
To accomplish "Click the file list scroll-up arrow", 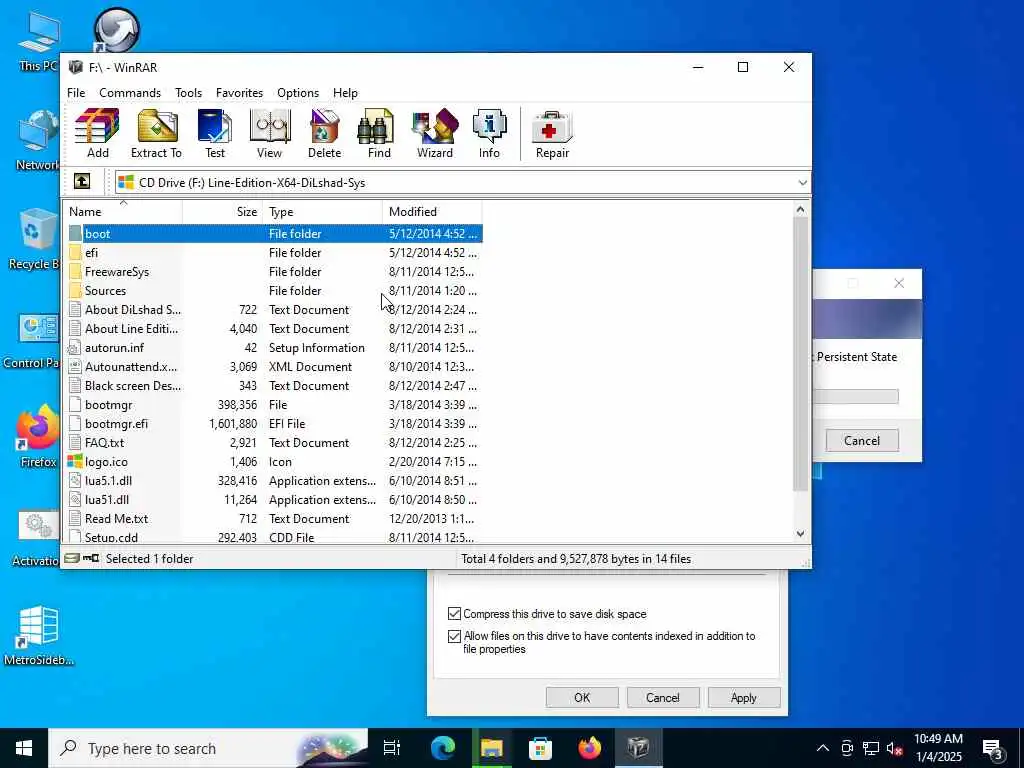I will (801, 210).
